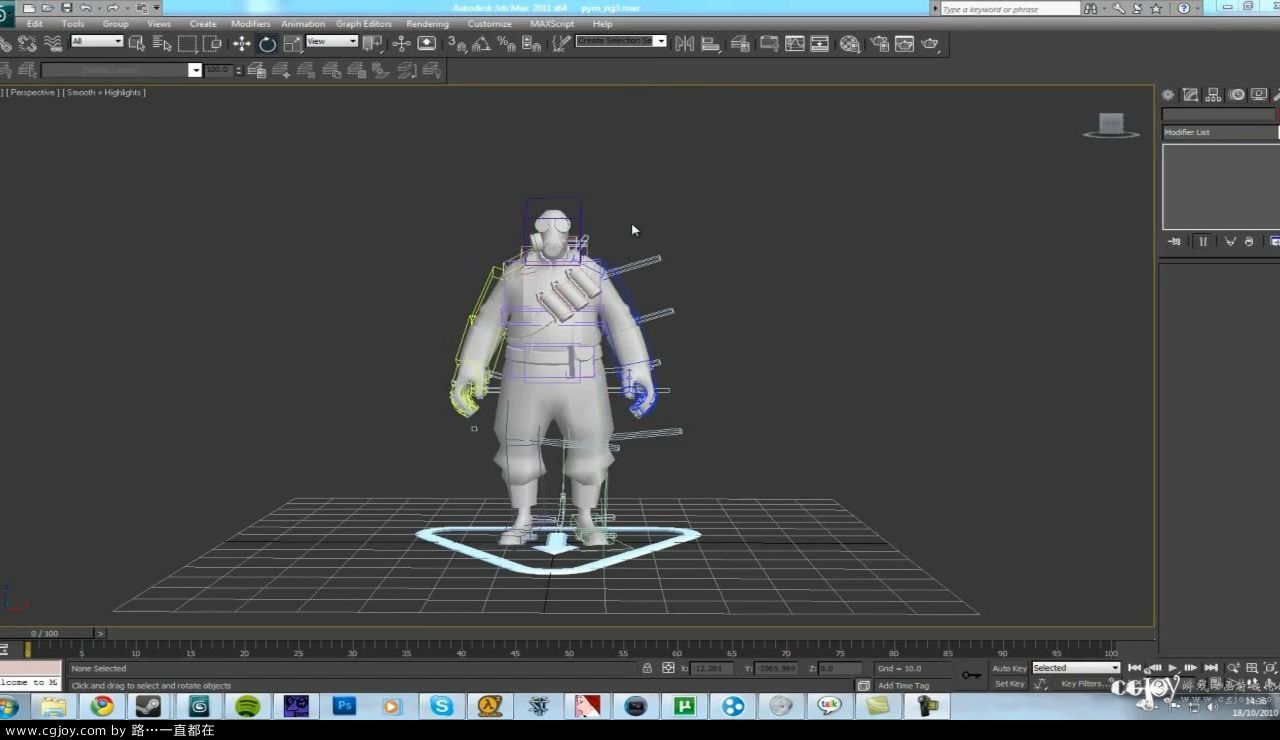Click the Smooth + Highlights shading label
The image size is (1280, 740).
(105, 92)
